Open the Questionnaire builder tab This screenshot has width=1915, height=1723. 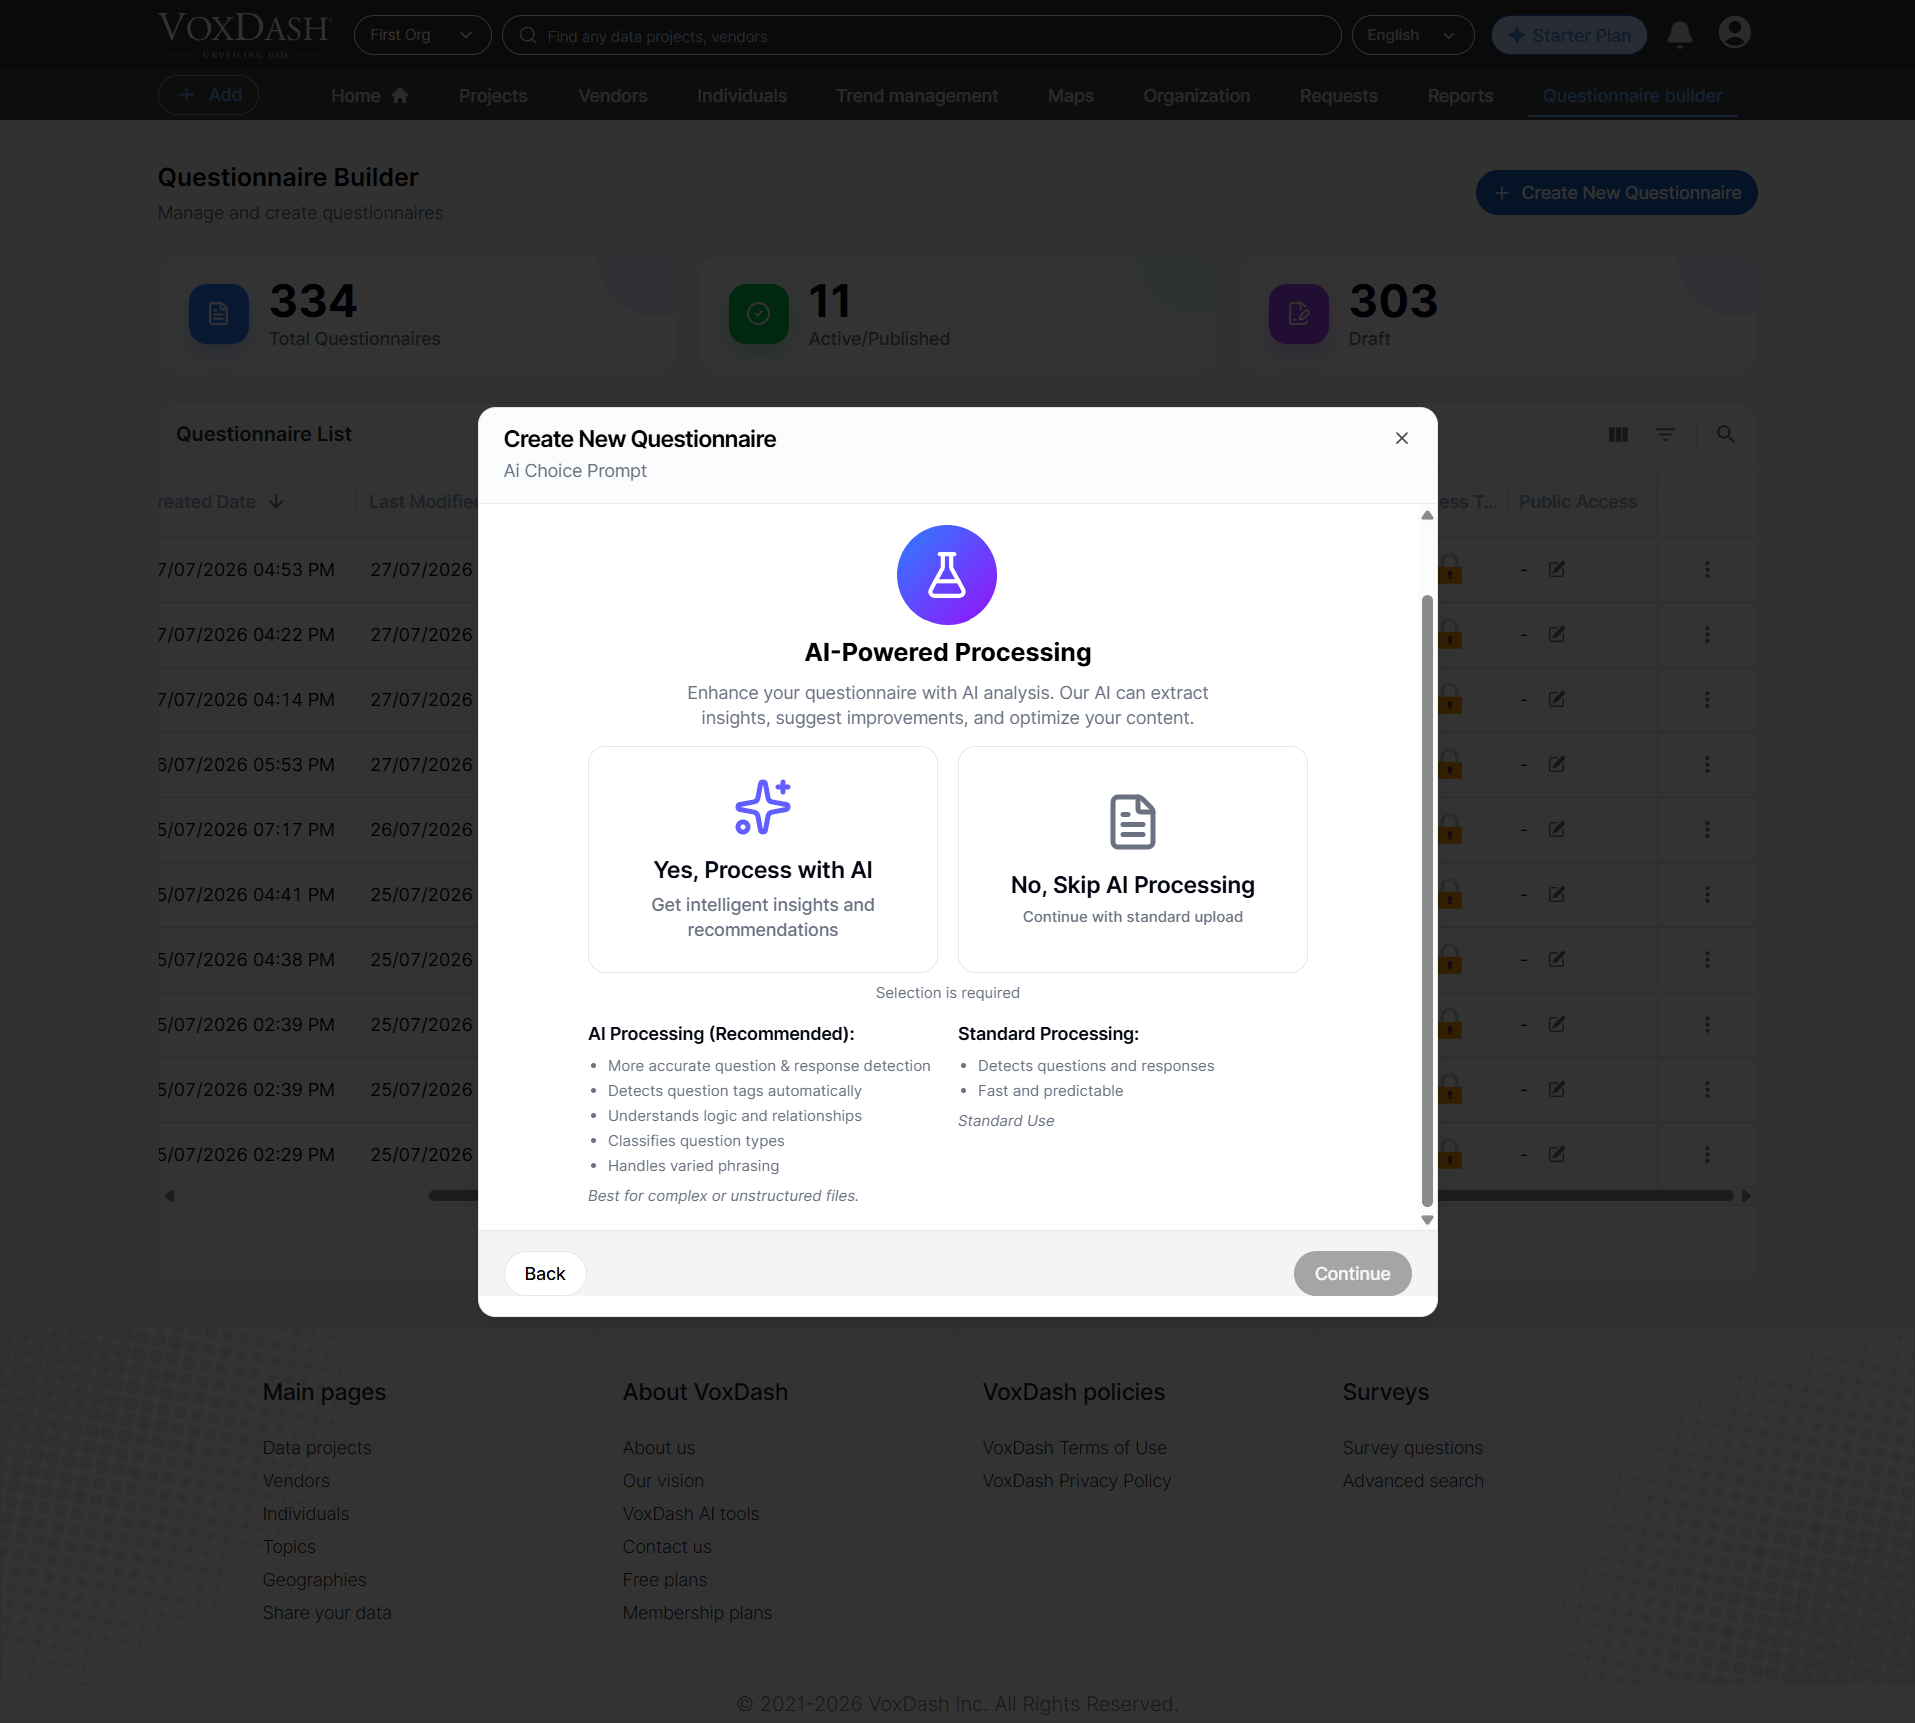tap(1632, 96)
